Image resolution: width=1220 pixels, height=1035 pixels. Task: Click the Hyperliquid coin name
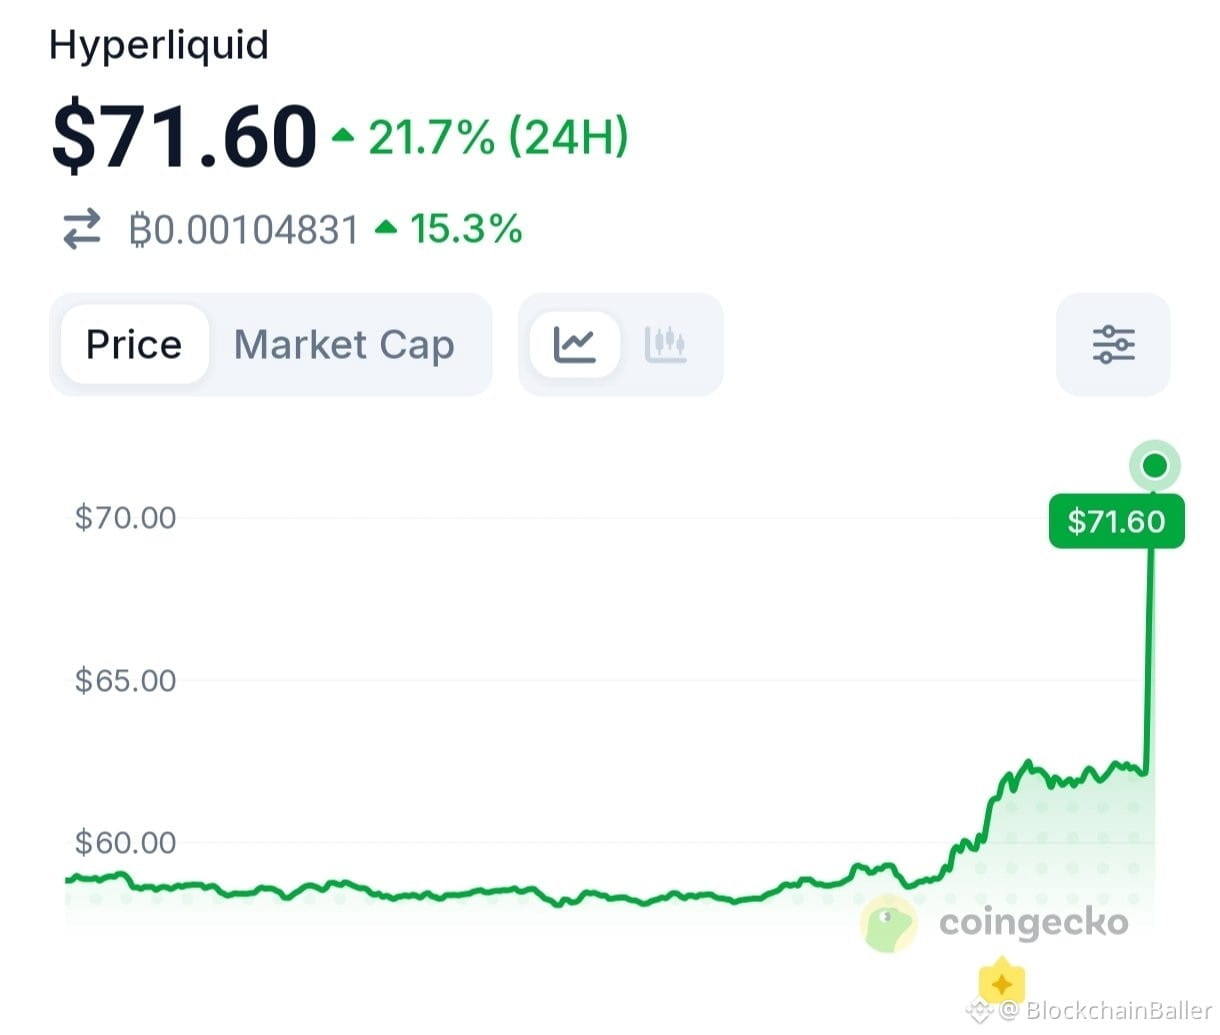point(159,45)
